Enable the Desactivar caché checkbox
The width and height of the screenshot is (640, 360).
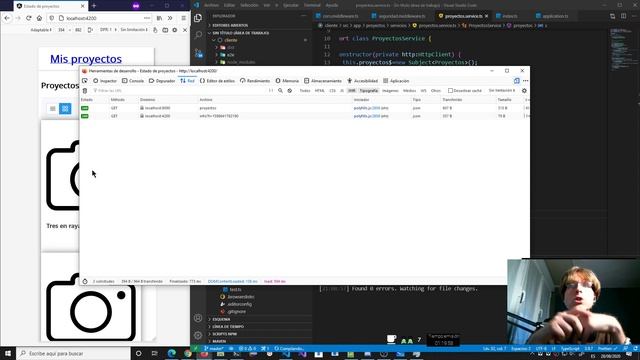451,91
